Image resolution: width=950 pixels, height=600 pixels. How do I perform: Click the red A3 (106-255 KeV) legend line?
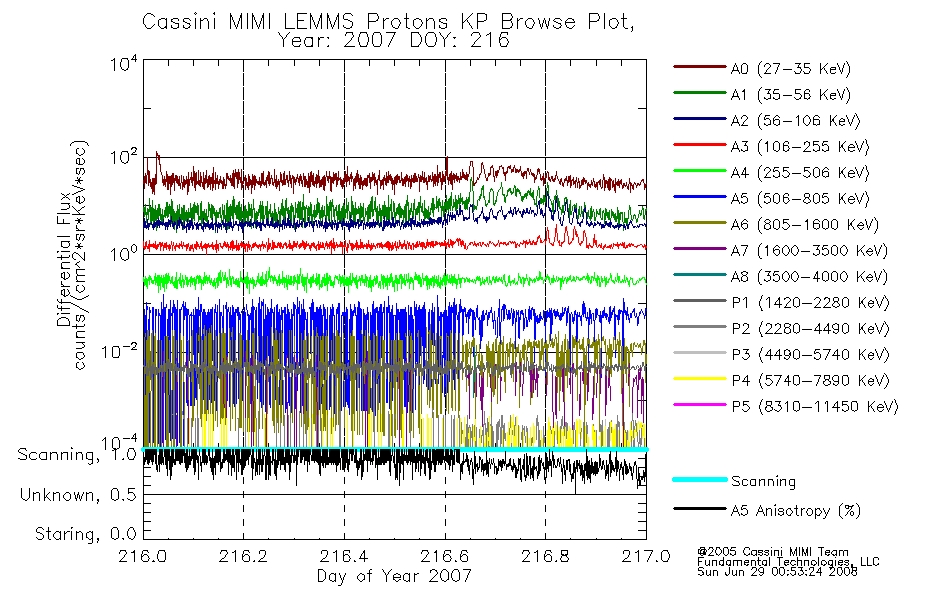click(700, 145)
